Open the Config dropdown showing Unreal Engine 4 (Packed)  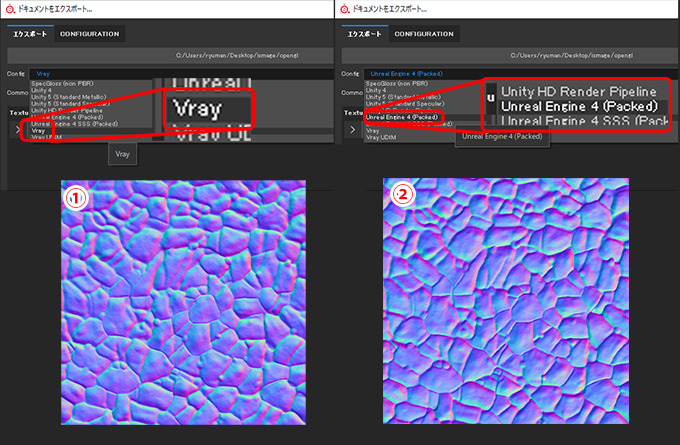coord(520,74)
